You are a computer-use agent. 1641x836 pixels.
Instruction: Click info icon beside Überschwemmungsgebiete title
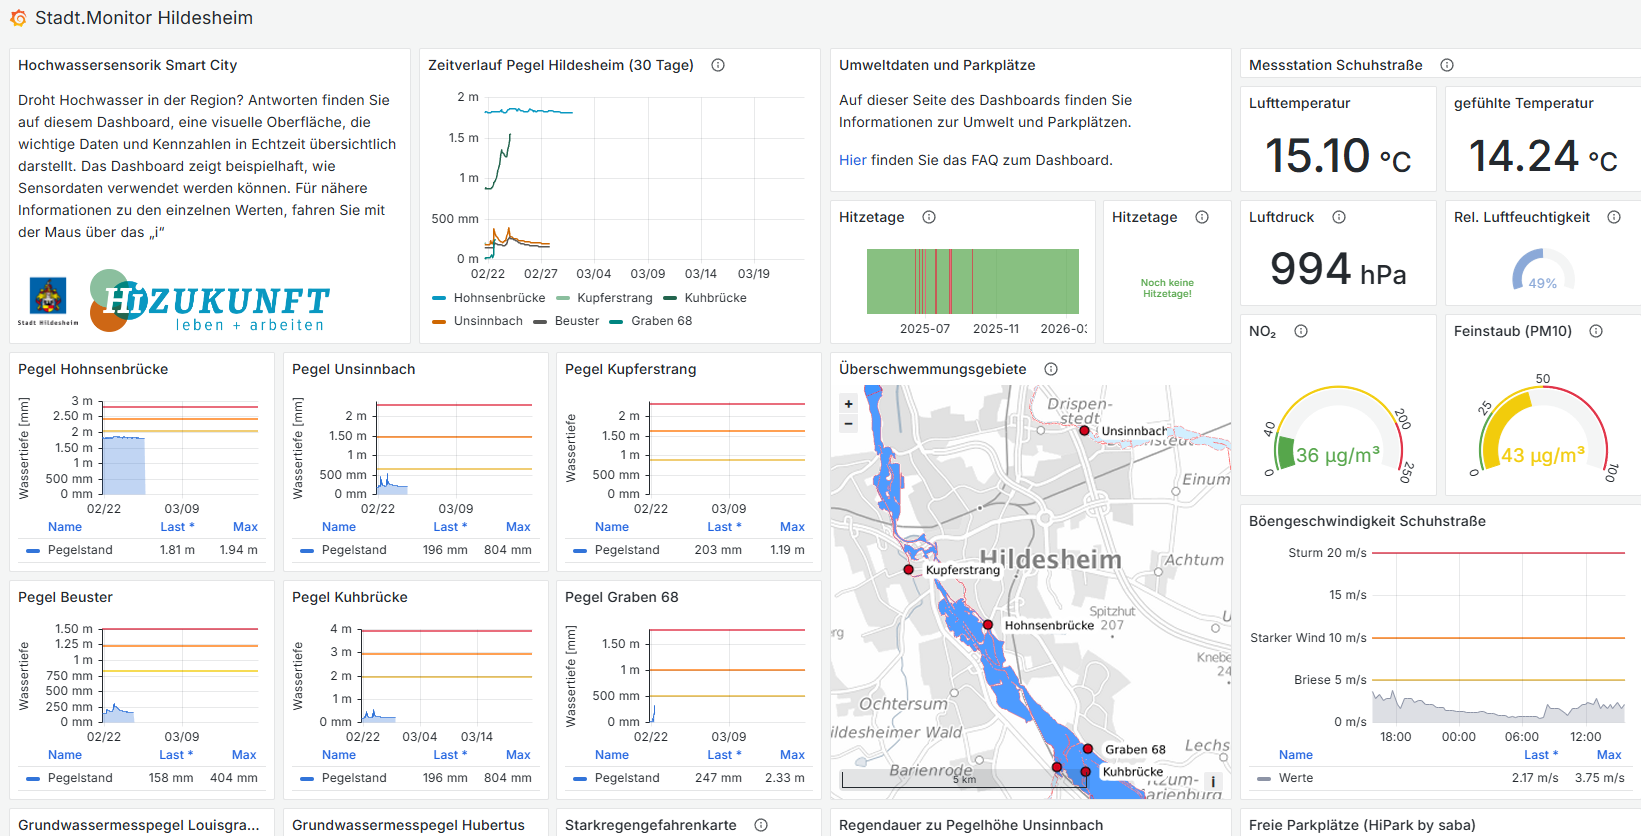(1051, 369)
